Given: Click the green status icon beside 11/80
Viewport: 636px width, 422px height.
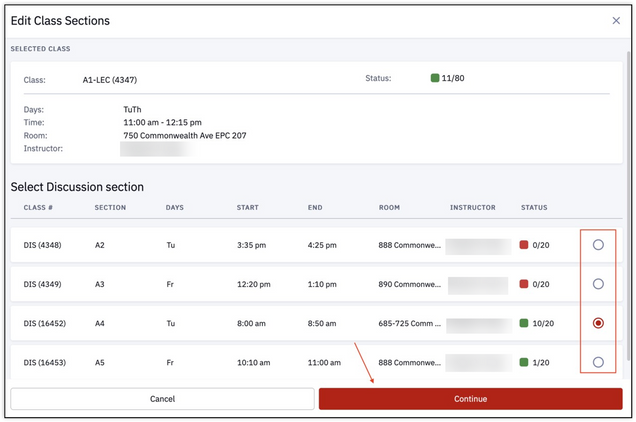Looking at the screenshot, I should pyautogui.click(x=435, y=78).
